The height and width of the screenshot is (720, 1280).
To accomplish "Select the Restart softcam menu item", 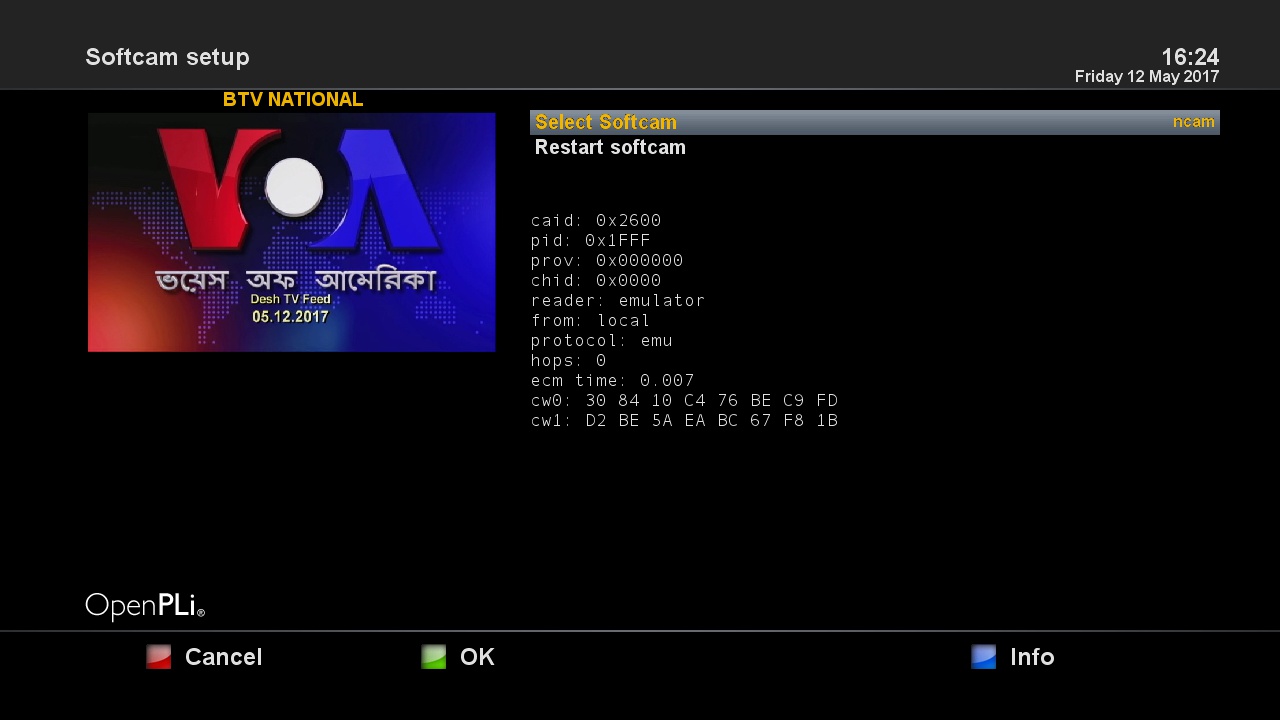I will coord(610,148).
